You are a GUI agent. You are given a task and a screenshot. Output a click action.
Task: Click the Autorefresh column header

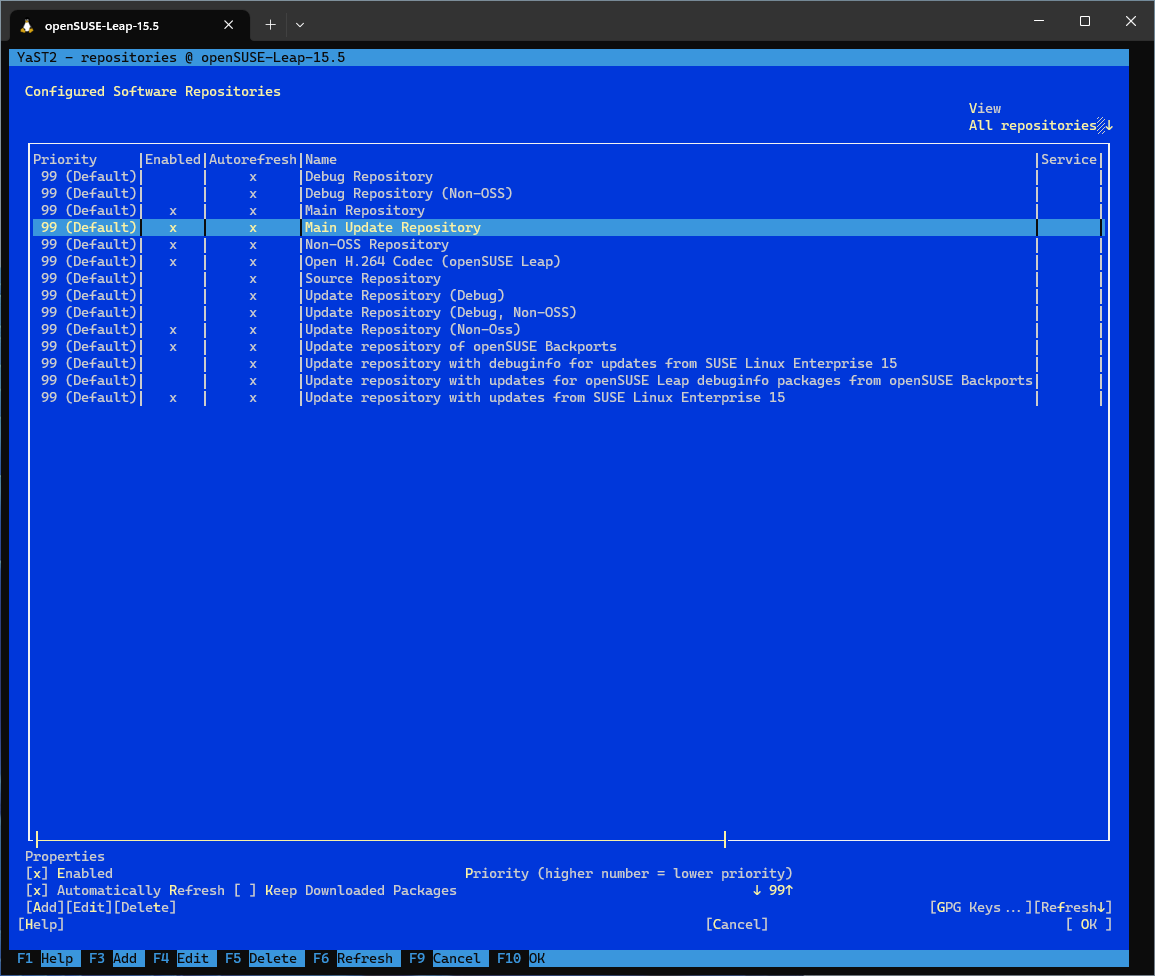[x=253, y=160]
